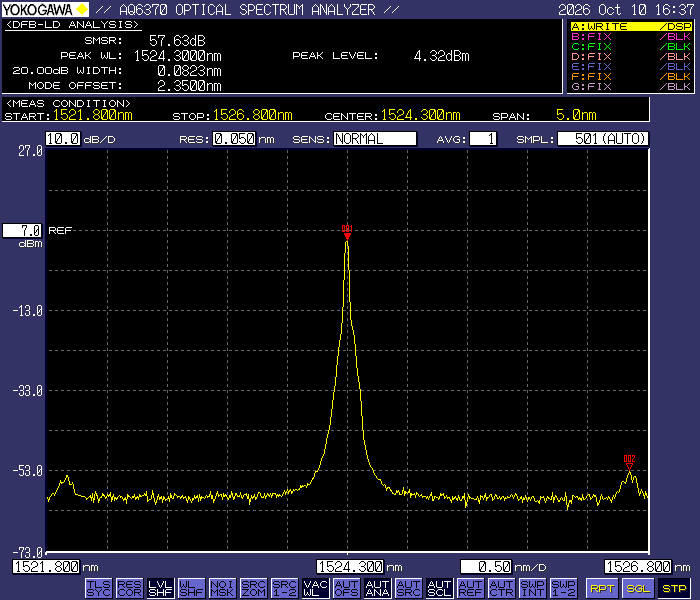Click the PEAK WL value 1524.3000nm
The width and height of the screenshot is (700, 600).
(x=178, y=56)
